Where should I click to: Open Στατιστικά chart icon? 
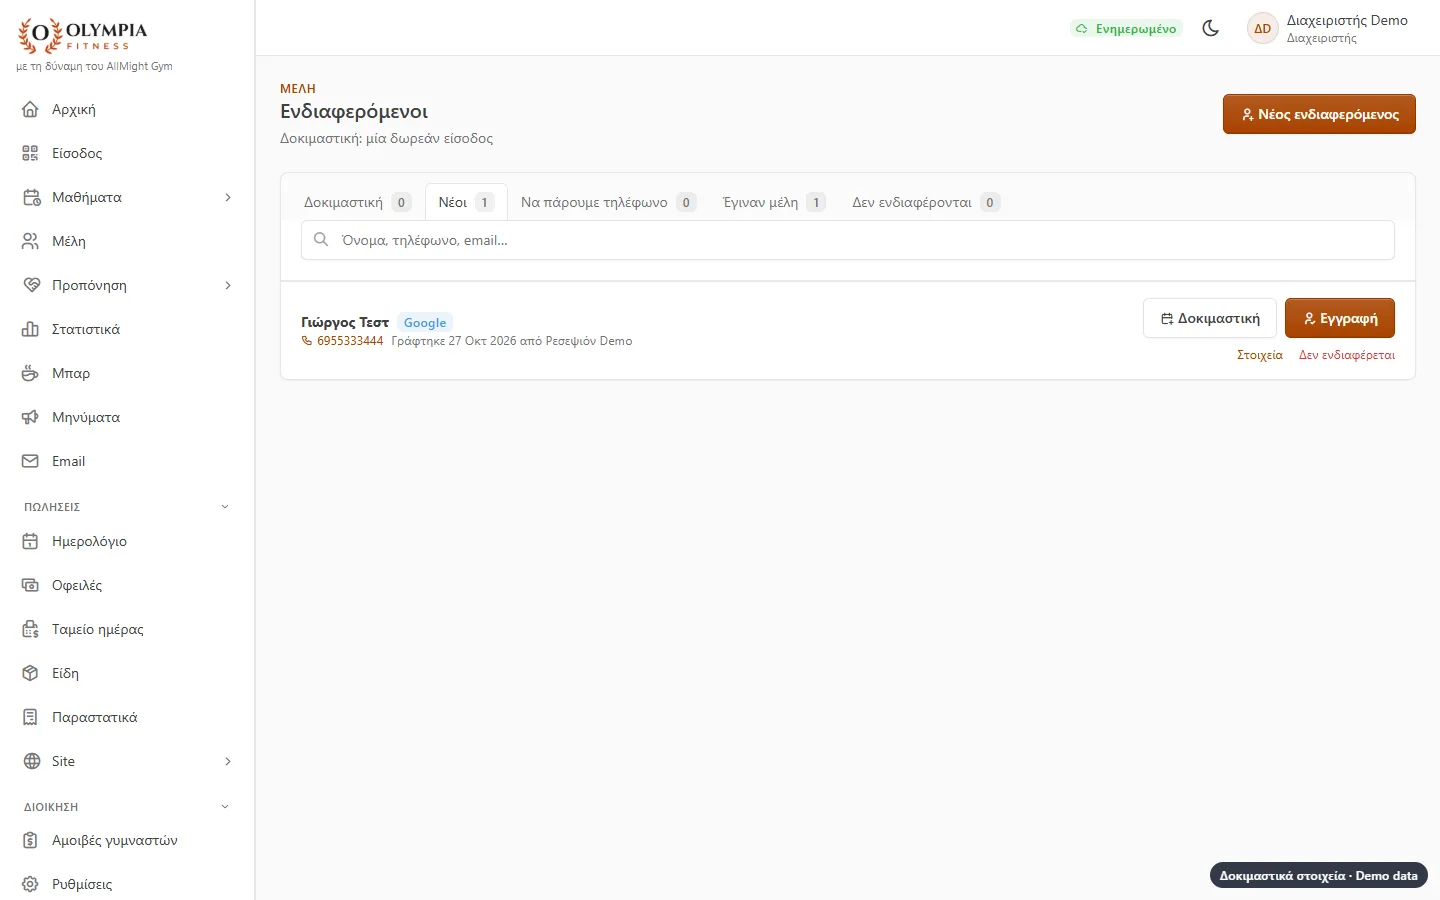(30, 329)
